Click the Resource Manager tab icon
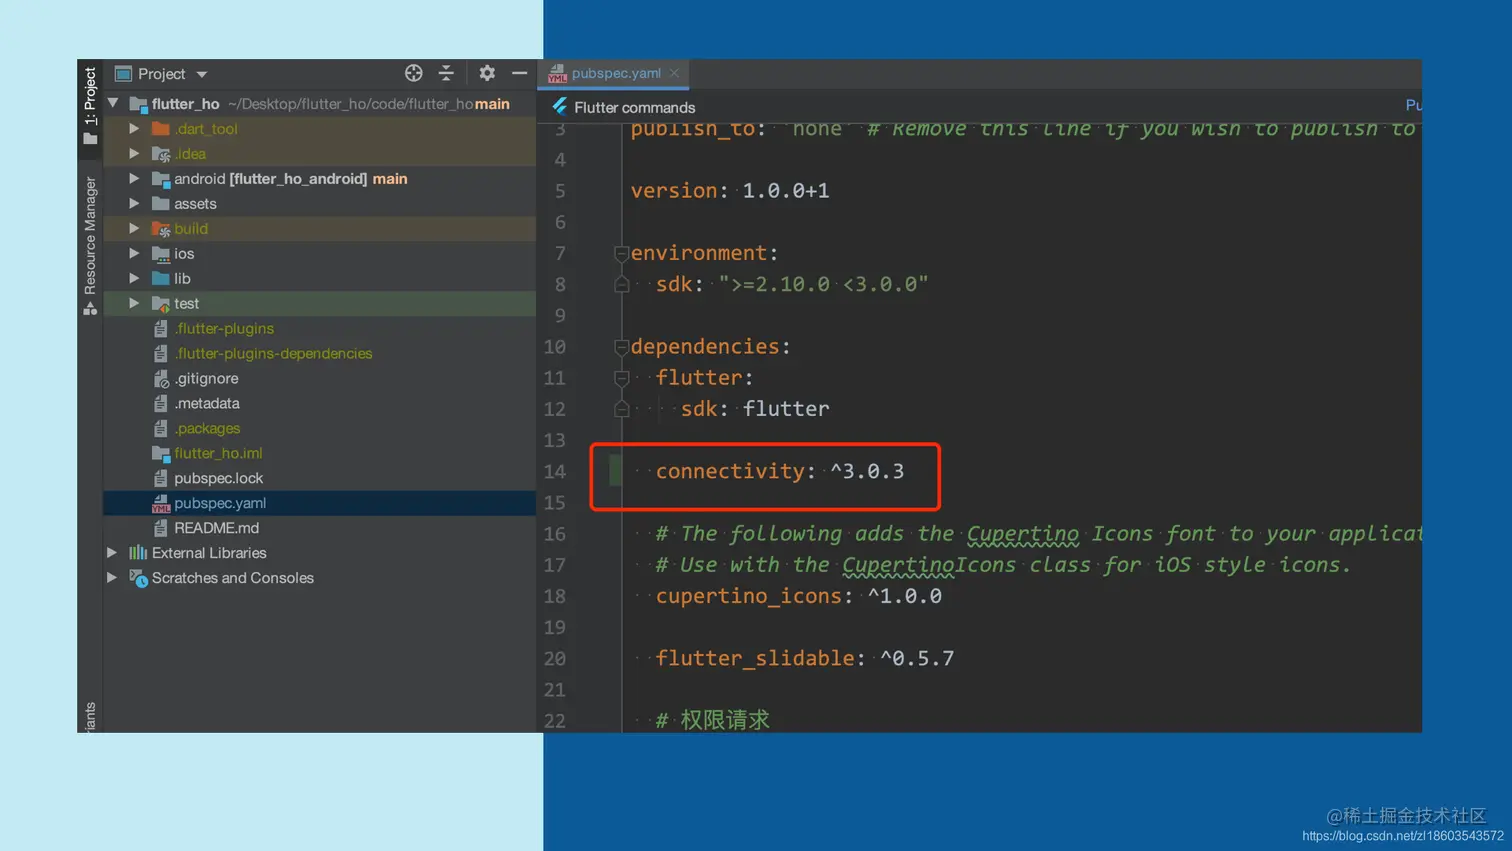Screen dimensions: 1512x851 pyautogui.click(x=90, y=308)
